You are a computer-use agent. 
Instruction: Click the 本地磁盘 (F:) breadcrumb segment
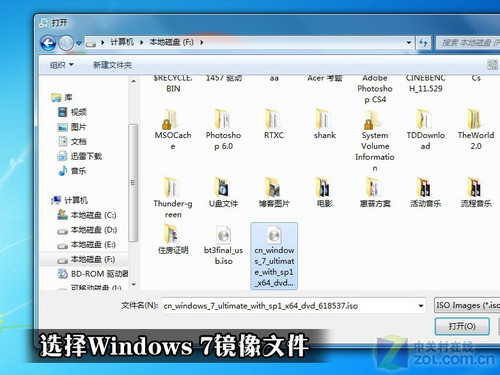[x=171, y=42]
